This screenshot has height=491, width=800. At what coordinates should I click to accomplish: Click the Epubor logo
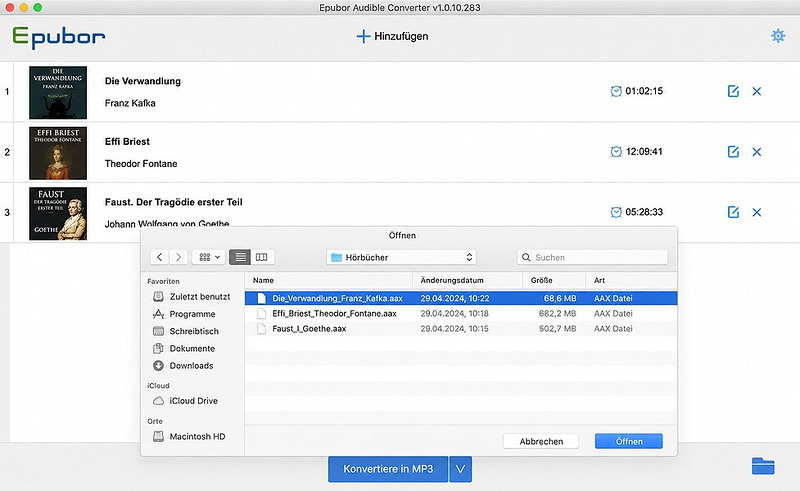point(59,37)
